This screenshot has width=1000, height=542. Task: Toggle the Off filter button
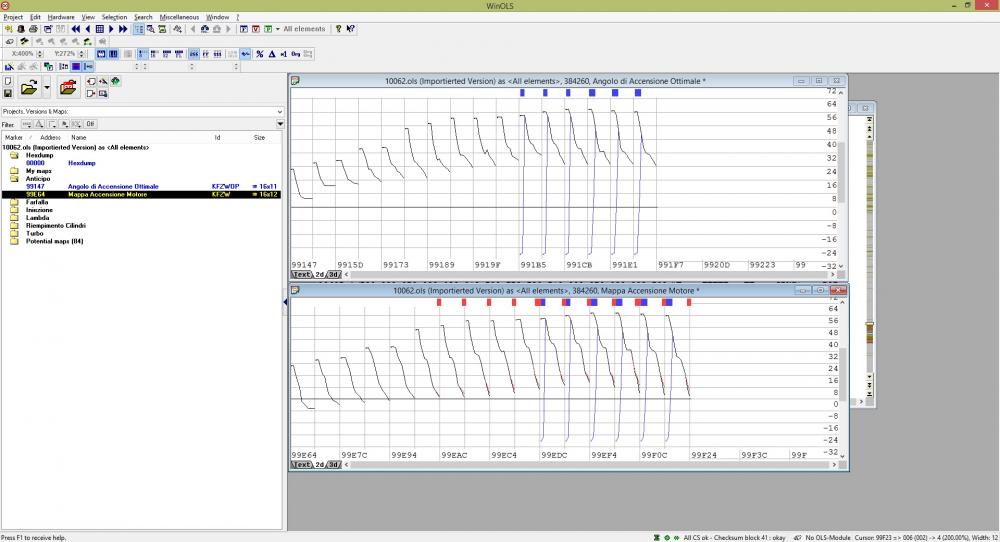pos(90,124)
